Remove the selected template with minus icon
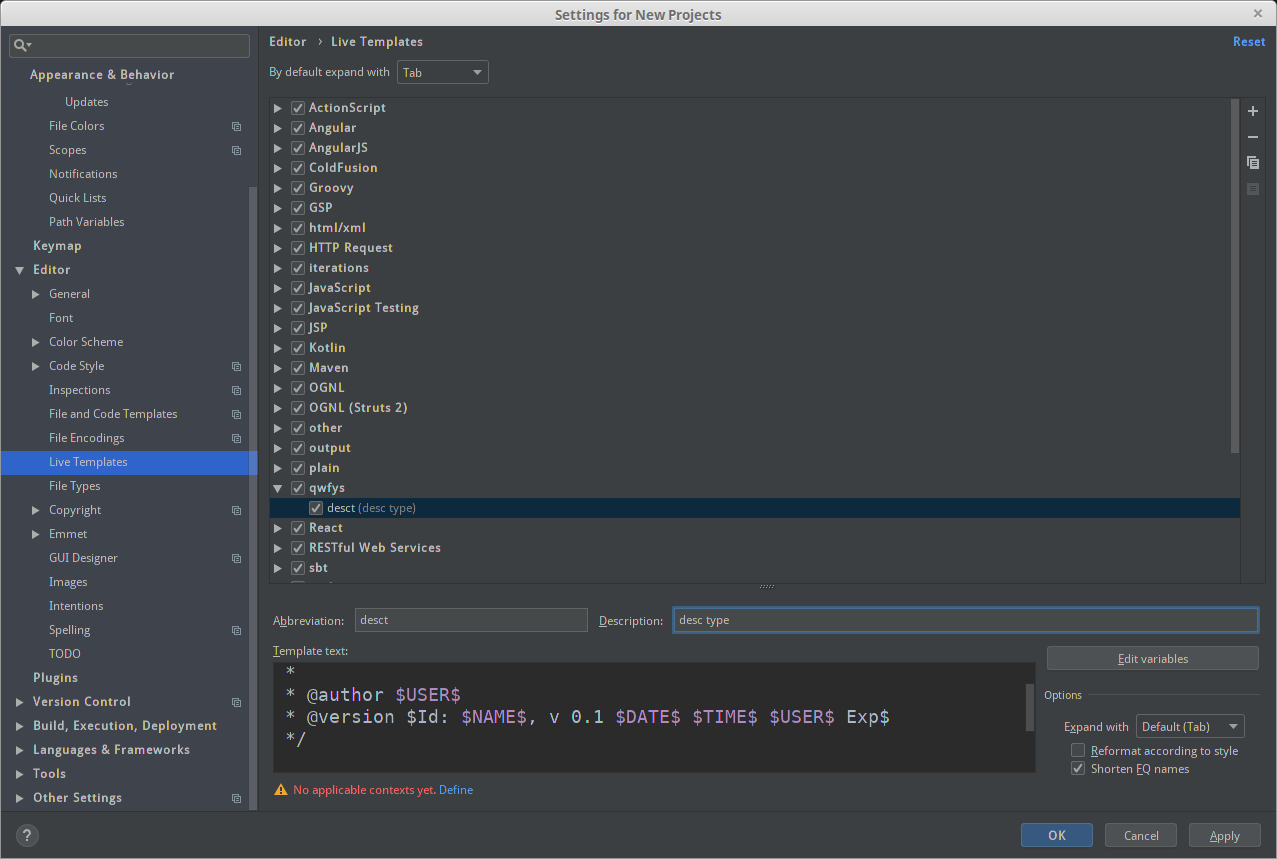The width and height of the screenshot is (1277, 859). [1253, 137]
